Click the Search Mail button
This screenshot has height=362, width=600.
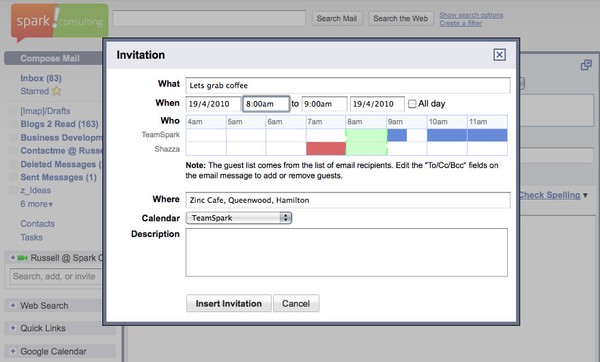tap(337, 18)
